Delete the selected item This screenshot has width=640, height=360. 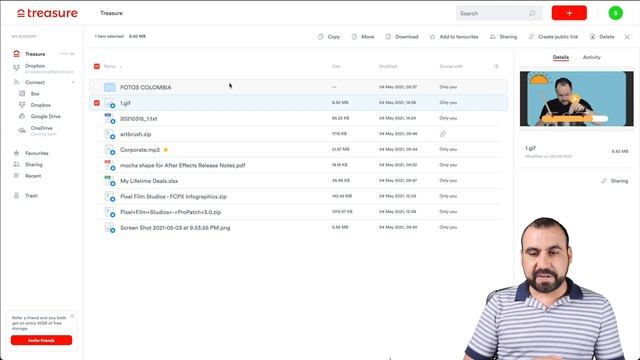click(602, 37)
